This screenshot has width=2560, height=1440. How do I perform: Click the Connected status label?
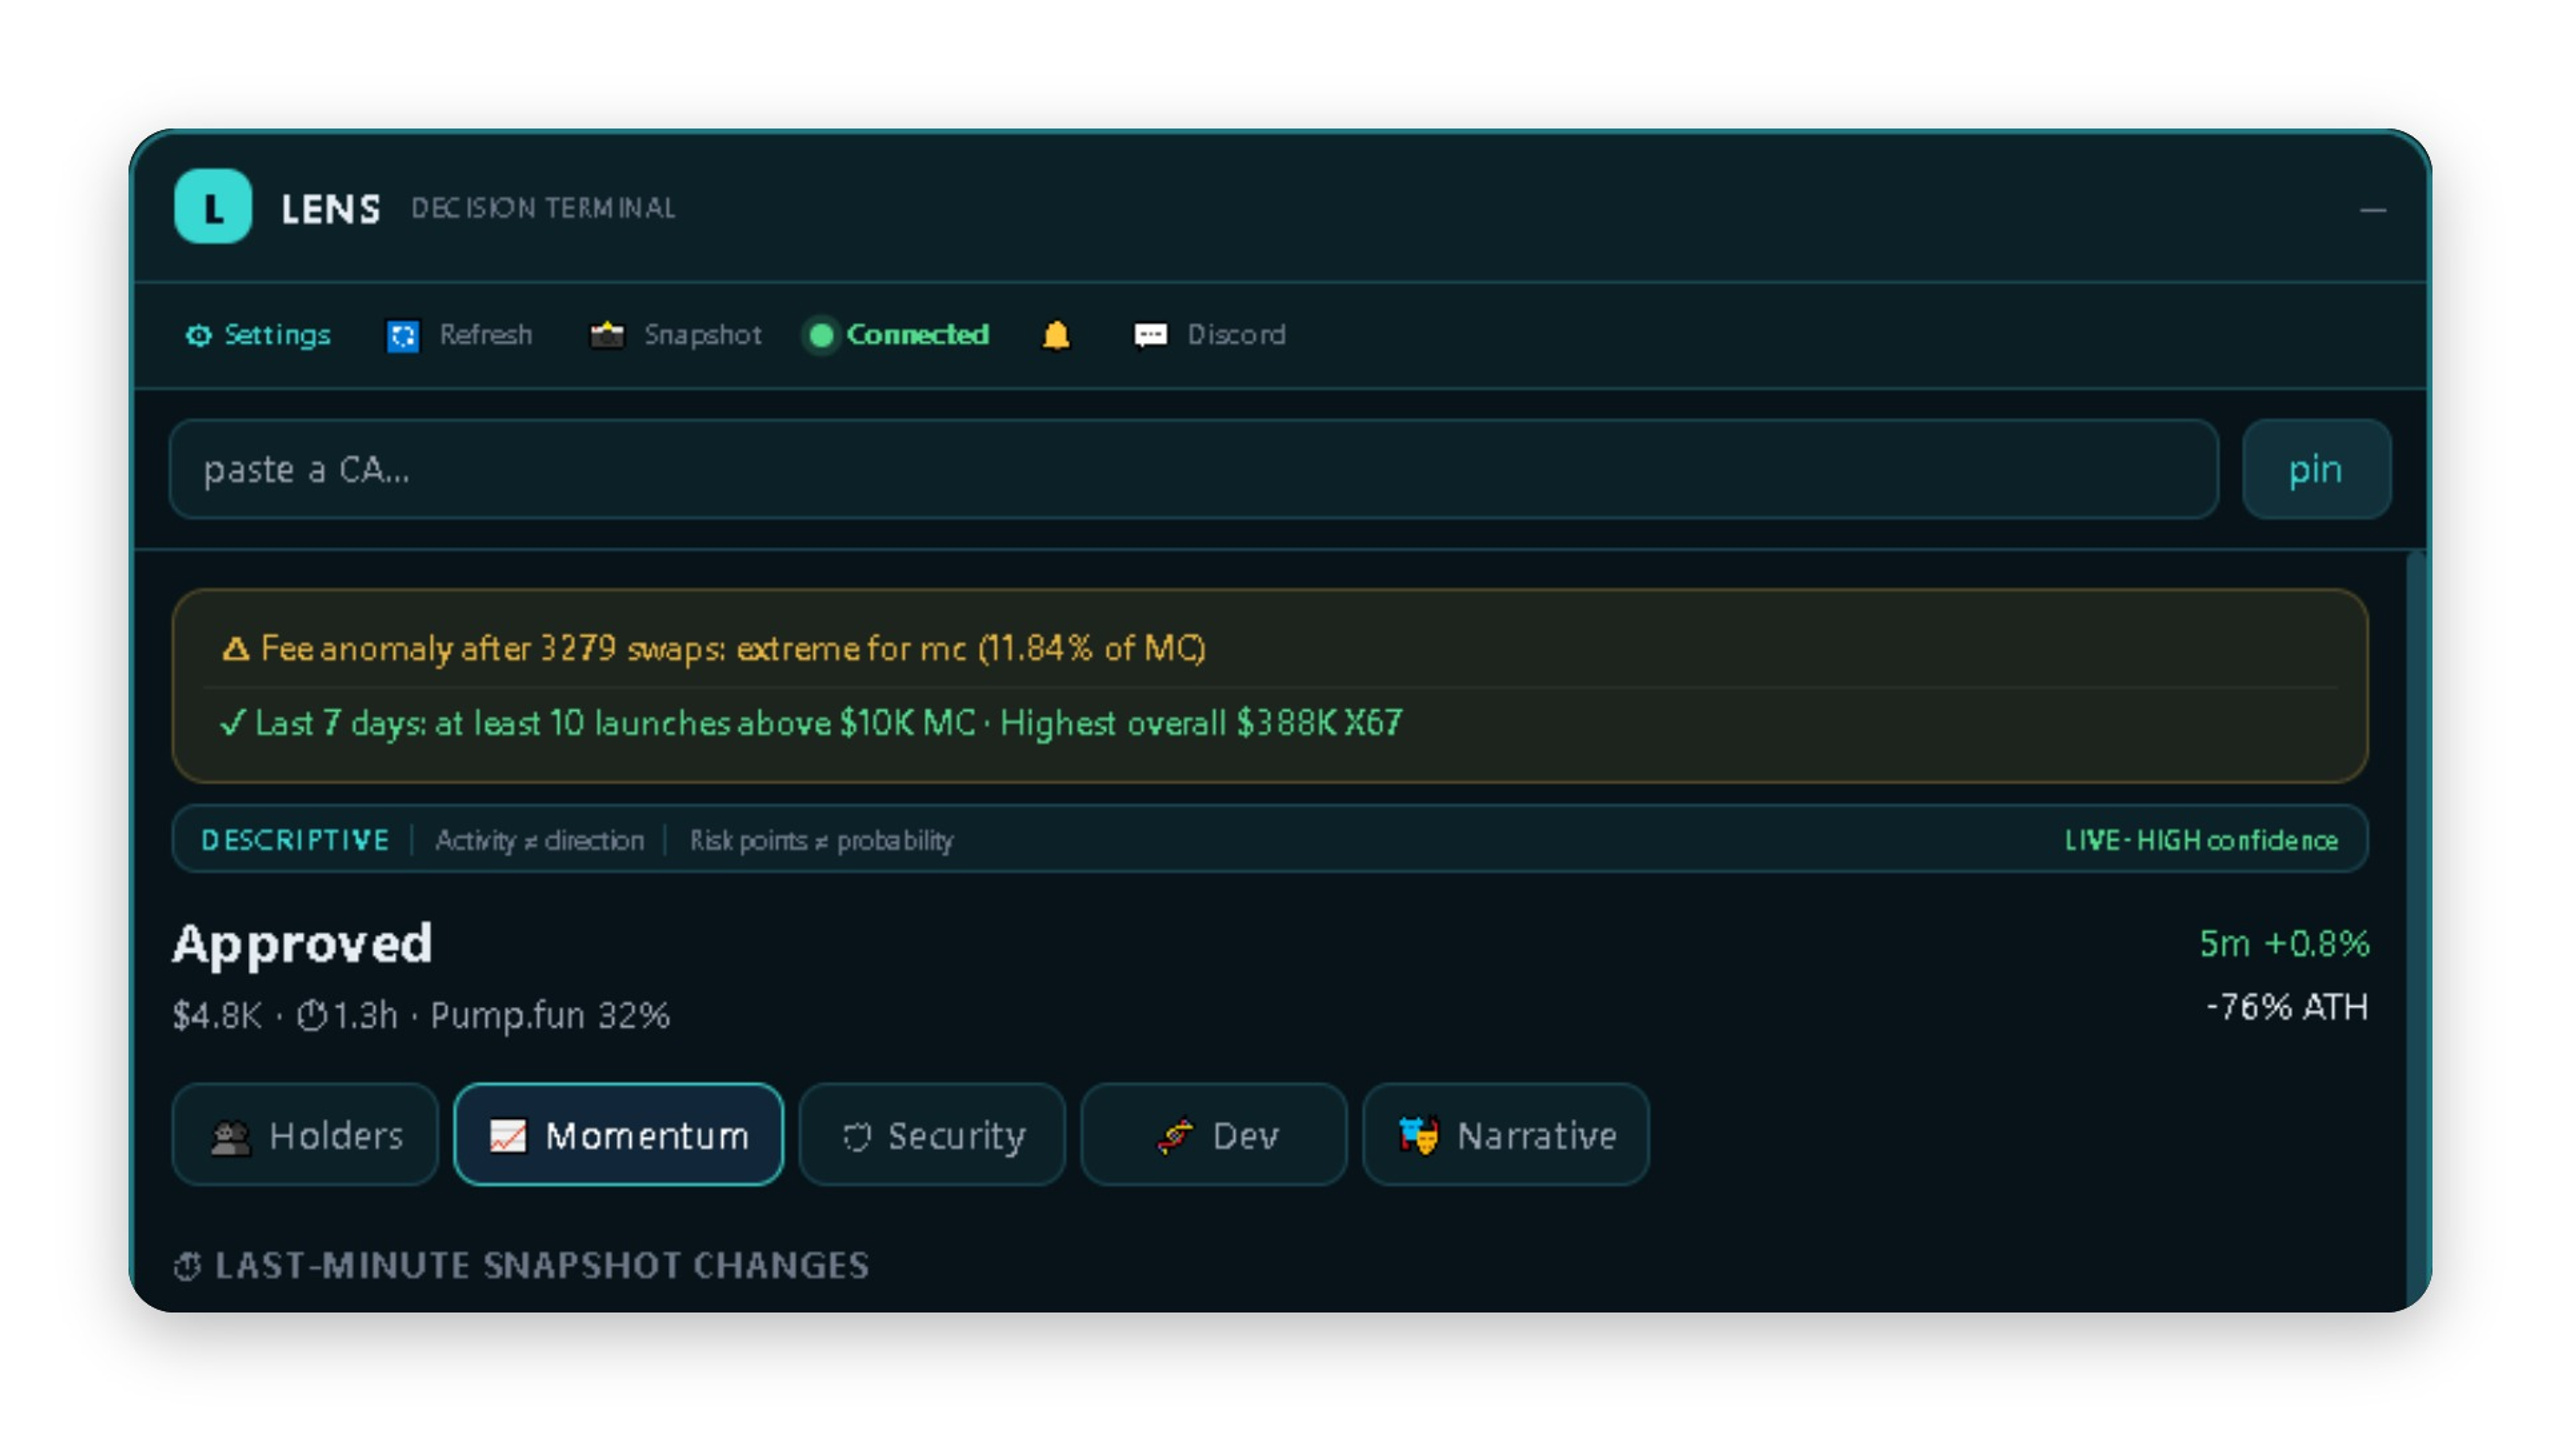pos(917,335)
